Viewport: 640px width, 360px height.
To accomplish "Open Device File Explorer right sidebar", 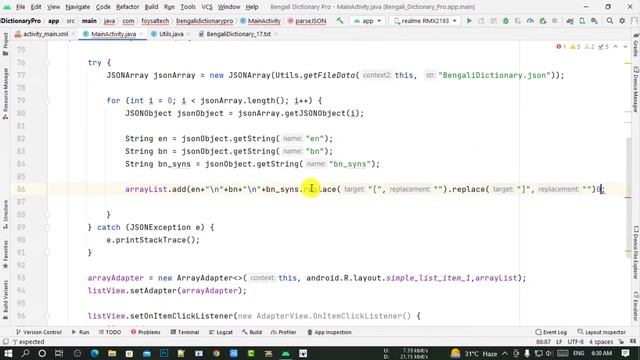I will [636, 253].
